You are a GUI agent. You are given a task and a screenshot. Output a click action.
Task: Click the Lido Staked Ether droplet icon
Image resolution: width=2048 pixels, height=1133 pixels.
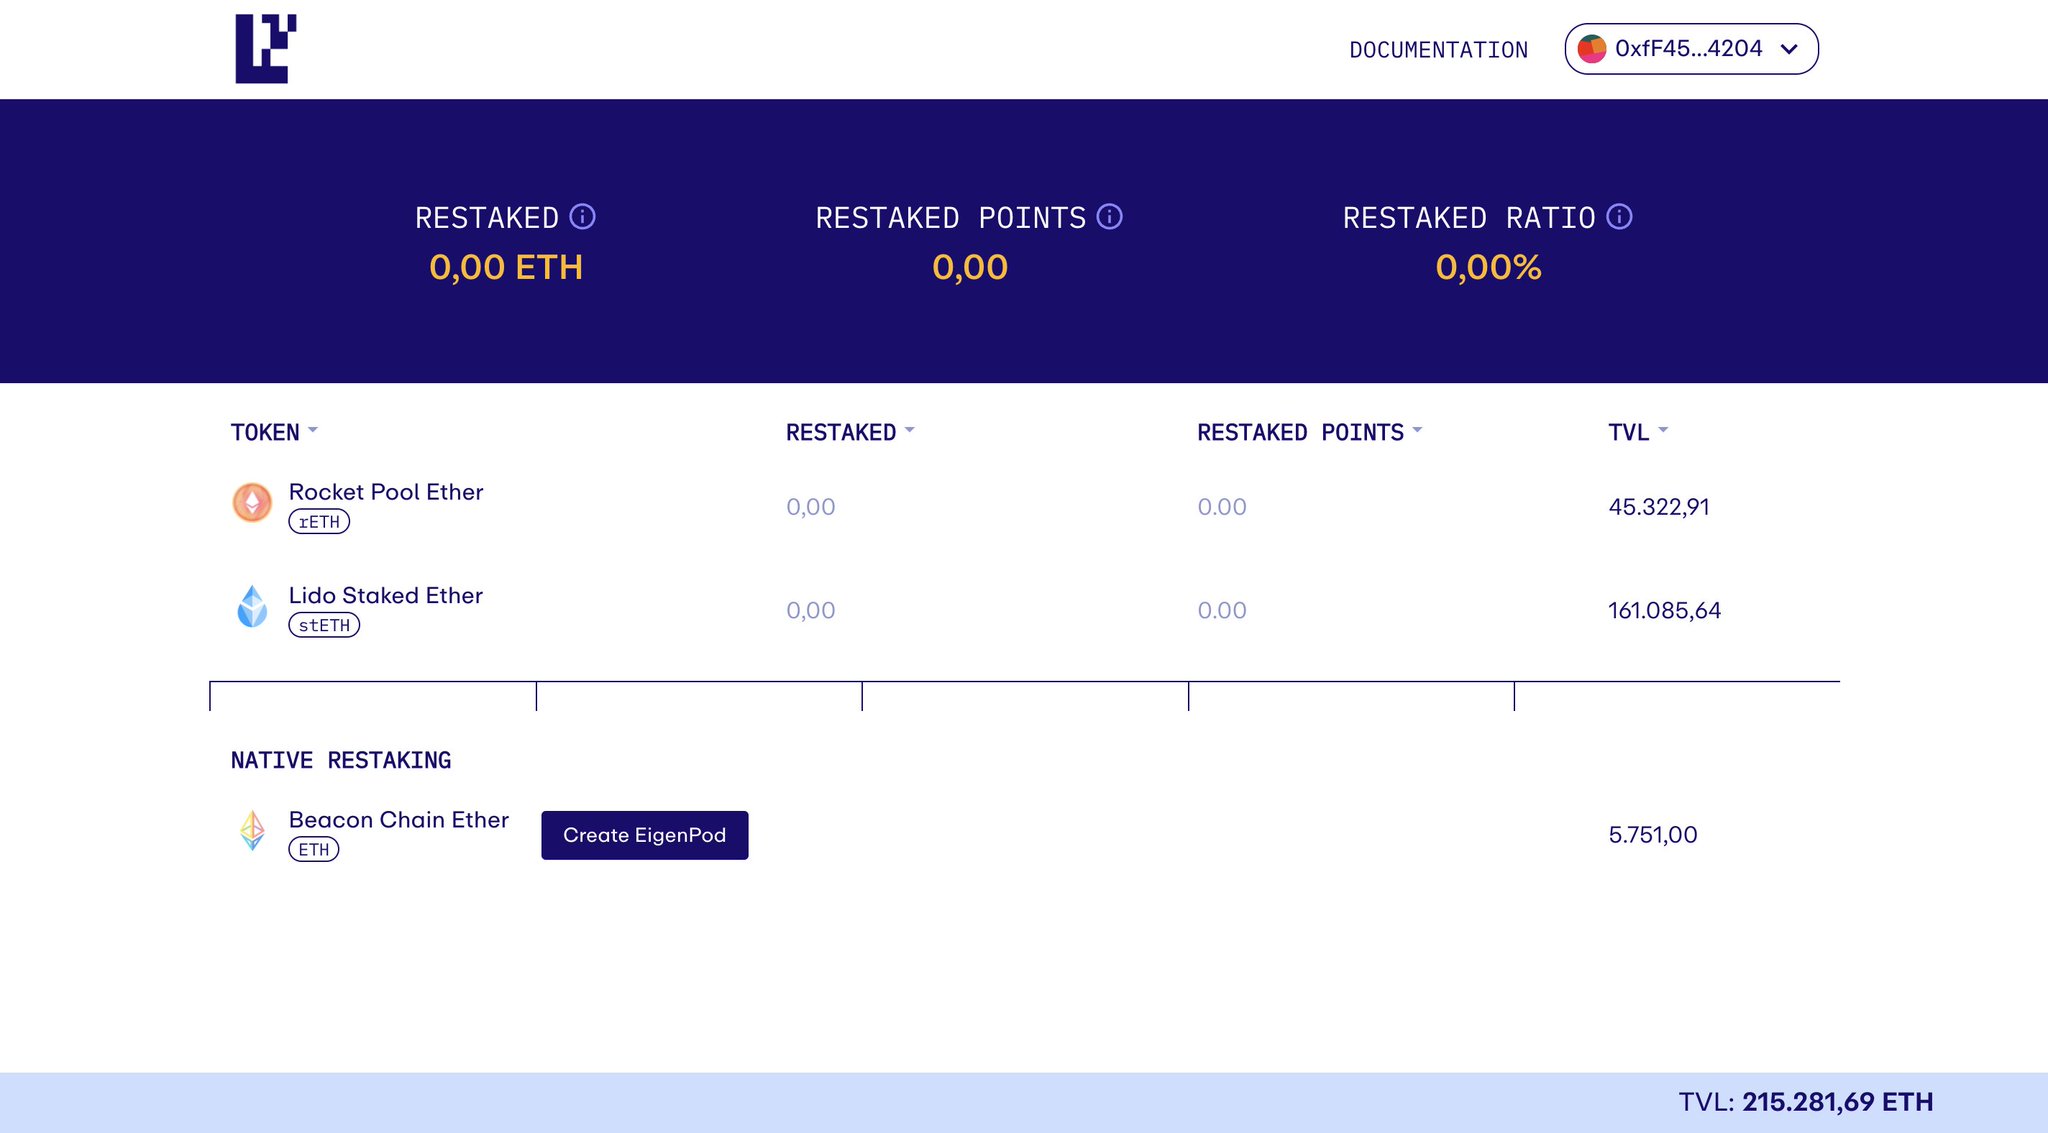coord(252,607)
